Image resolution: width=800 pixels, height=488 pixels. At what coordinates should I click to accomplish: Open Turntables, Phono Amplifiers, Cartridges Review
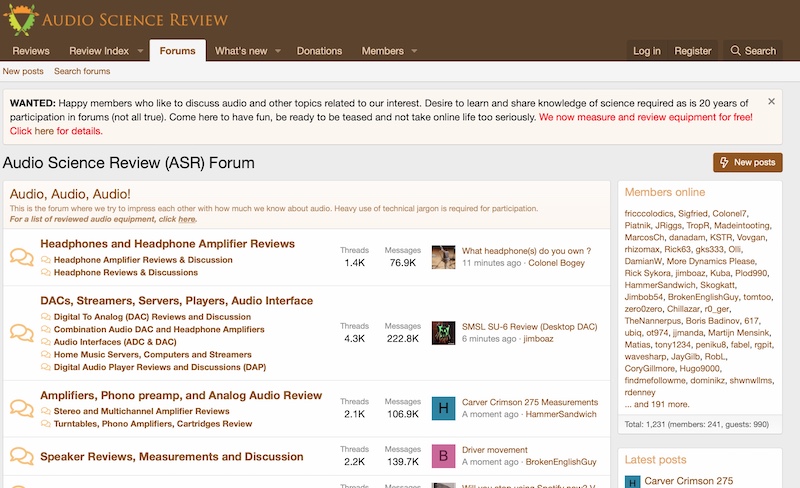pyautogui.click(x=153, y=424)
